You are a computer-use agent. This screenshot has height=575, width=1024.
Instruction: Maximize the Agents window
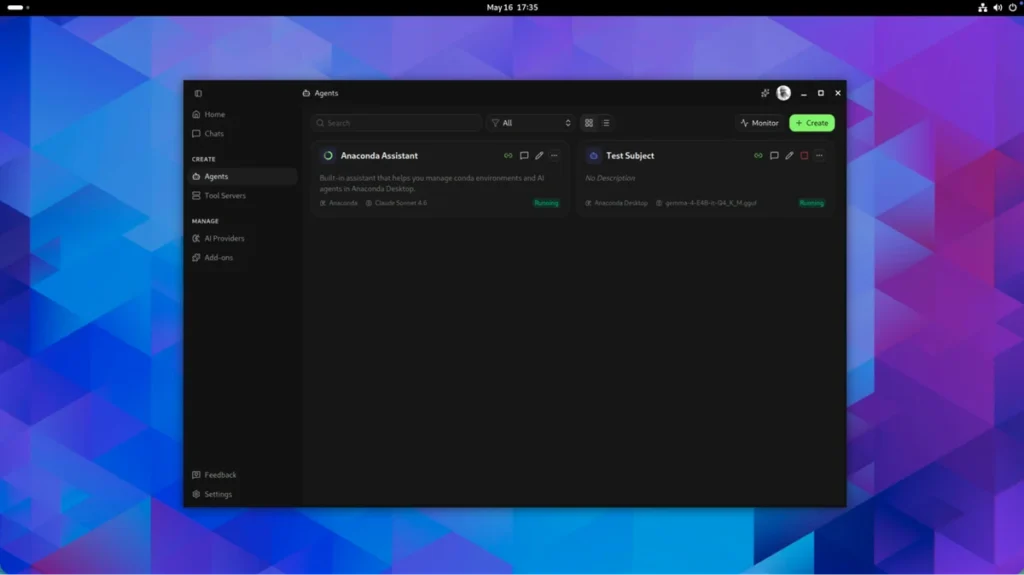[x=821, y=93]
